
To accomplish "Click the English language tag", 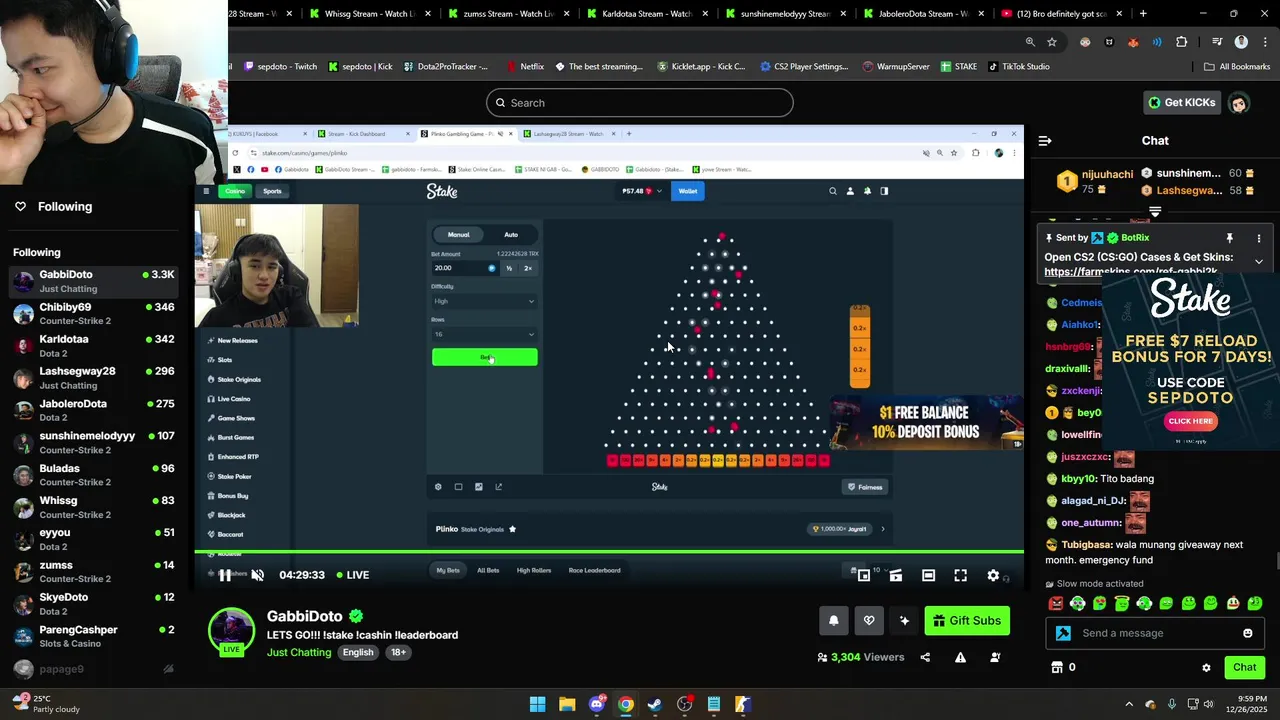I will [x=357, y=652].
